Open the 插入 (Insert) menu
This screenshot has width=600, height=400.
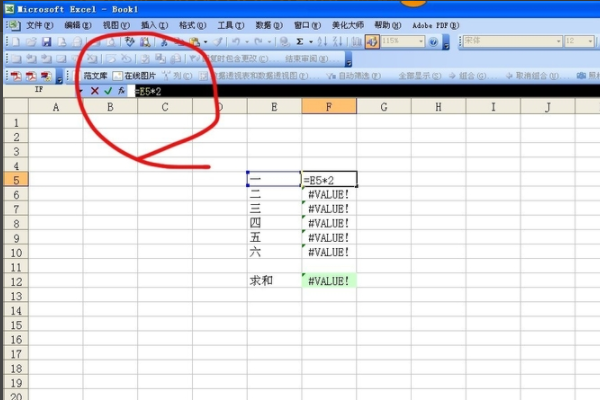[154, 23]
